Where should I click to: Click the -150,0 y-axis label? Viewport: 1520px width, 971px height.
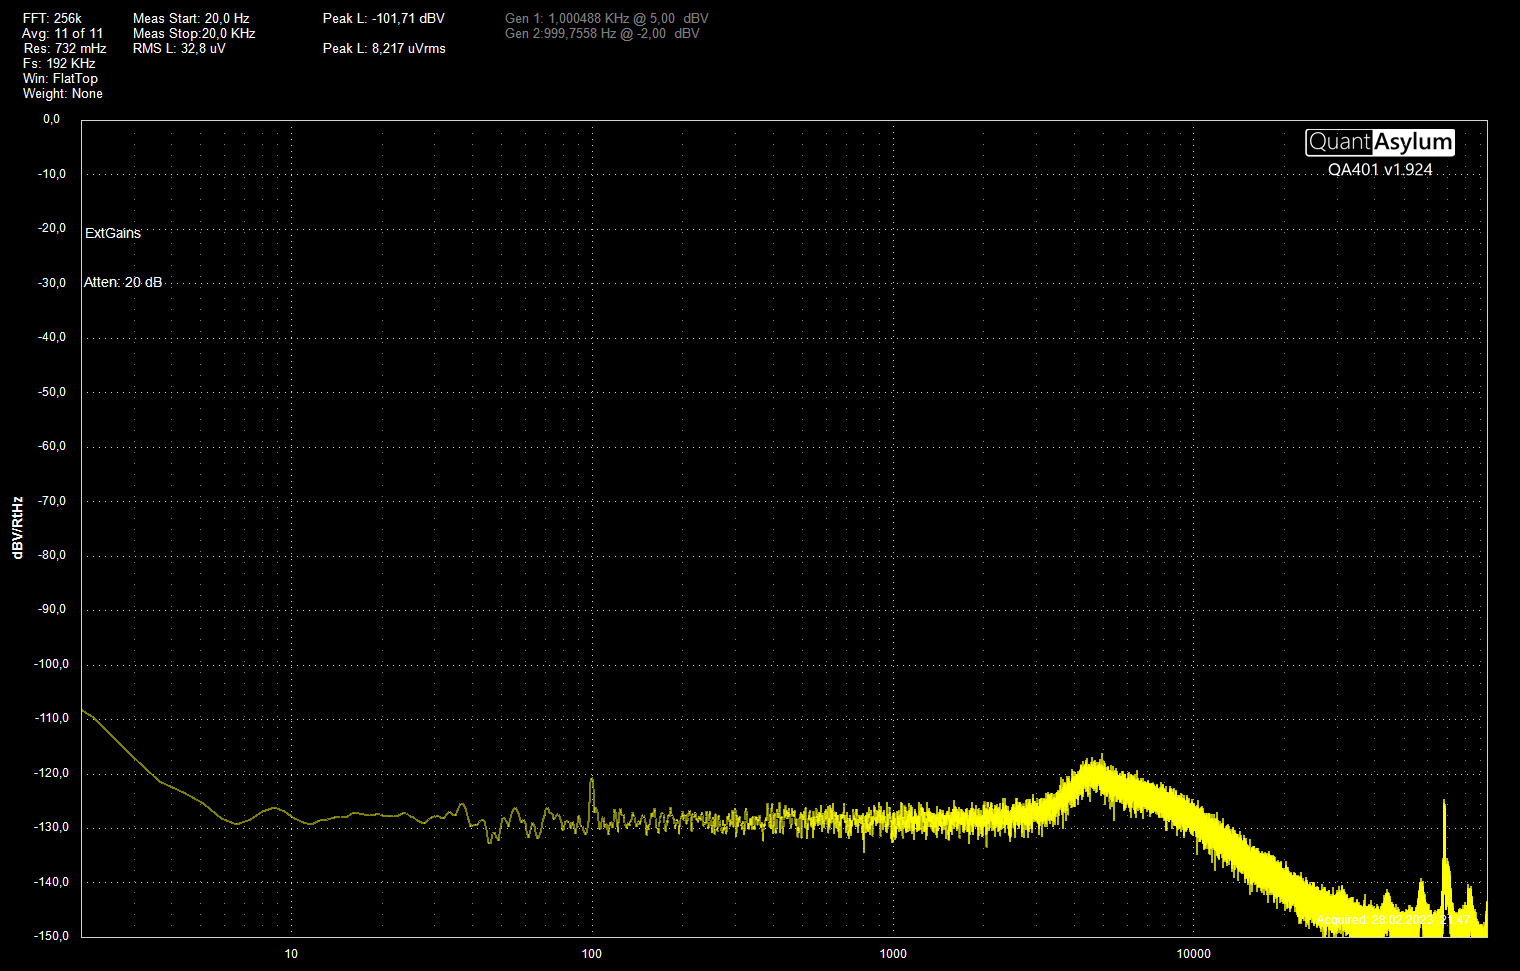[52, 936]
